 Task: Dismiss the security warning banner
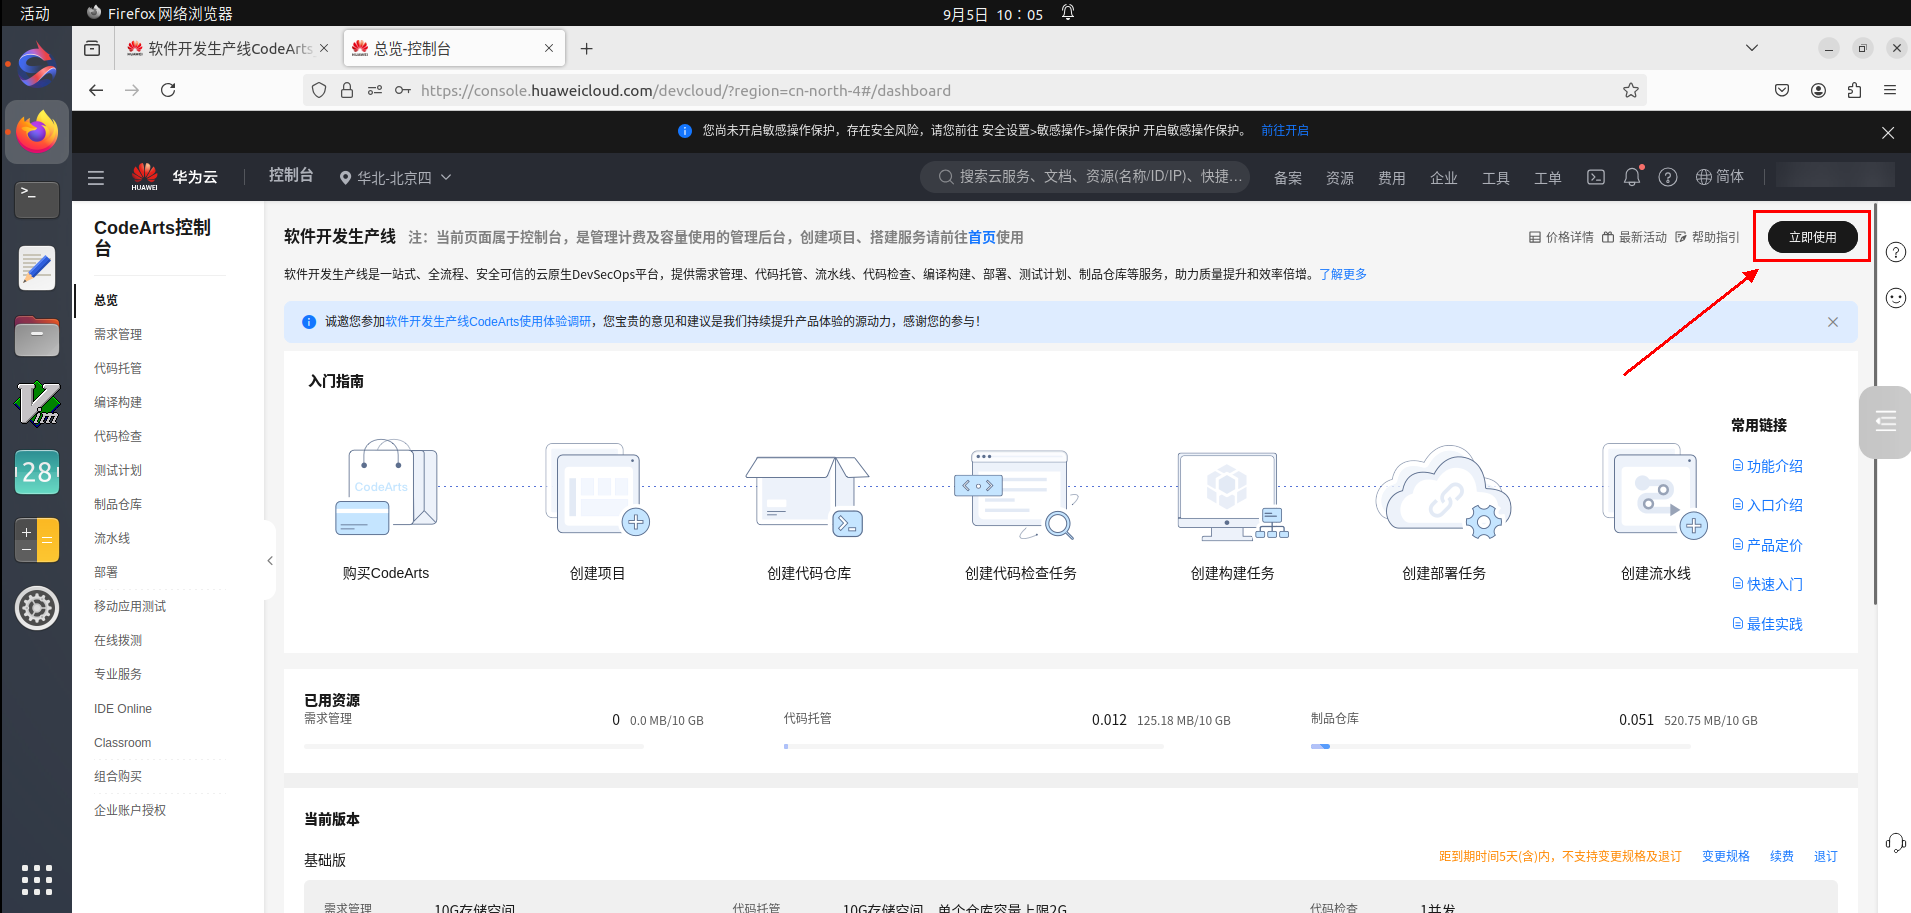pos(1888,133)
